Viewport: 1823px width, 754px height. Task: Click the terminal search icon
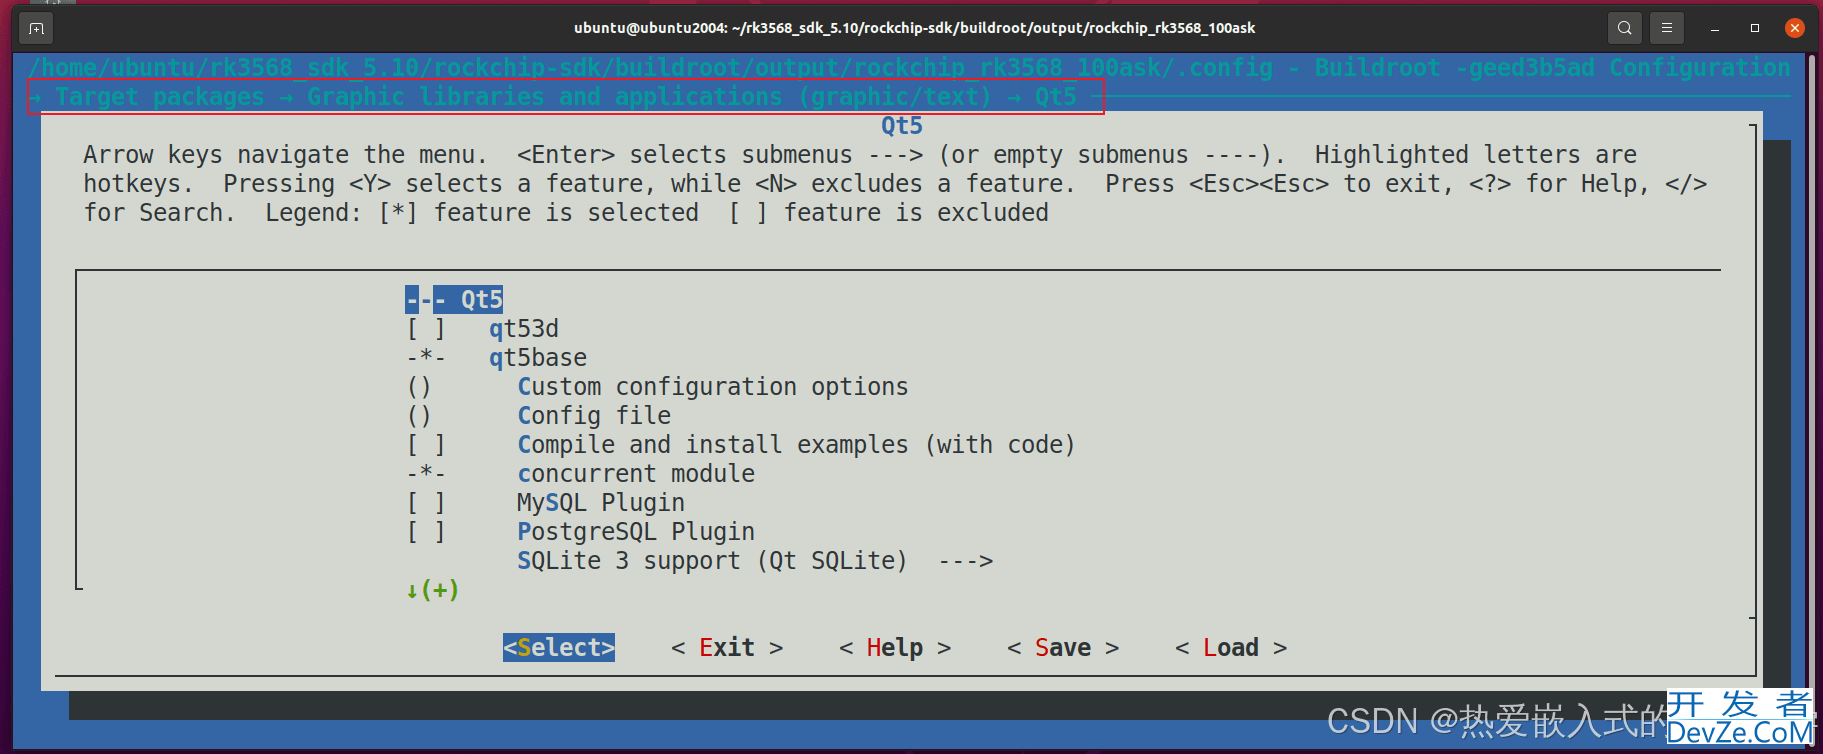[1625, 28]
